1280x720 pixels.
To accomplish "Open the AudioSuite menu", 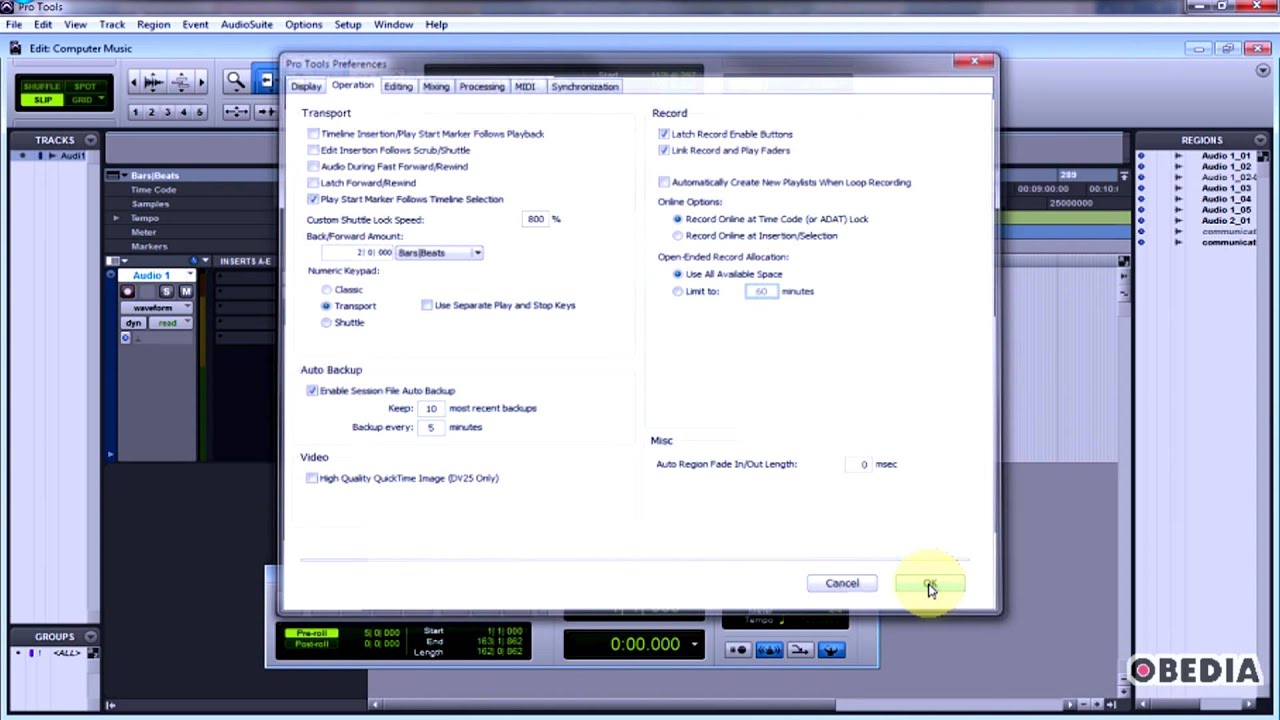I will coord(246,24).
